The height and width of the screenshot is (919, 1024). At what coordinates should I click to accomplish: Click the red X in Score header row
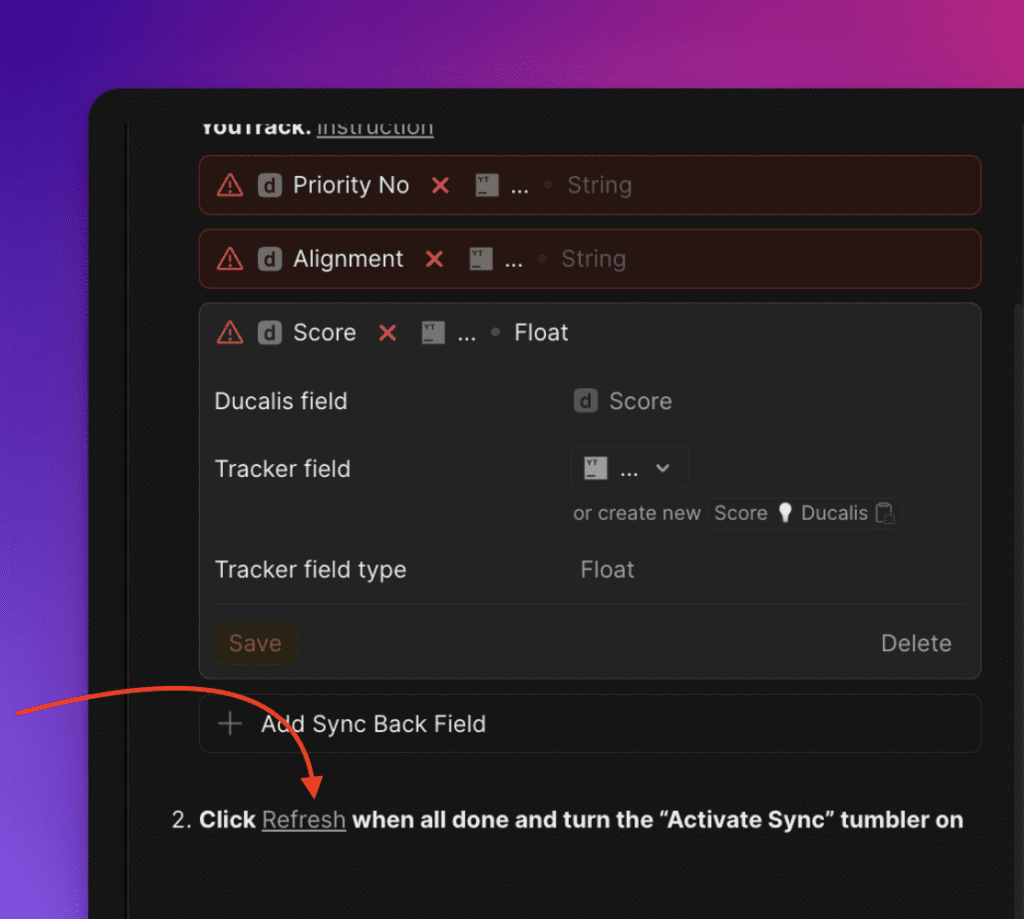(387, 333)
